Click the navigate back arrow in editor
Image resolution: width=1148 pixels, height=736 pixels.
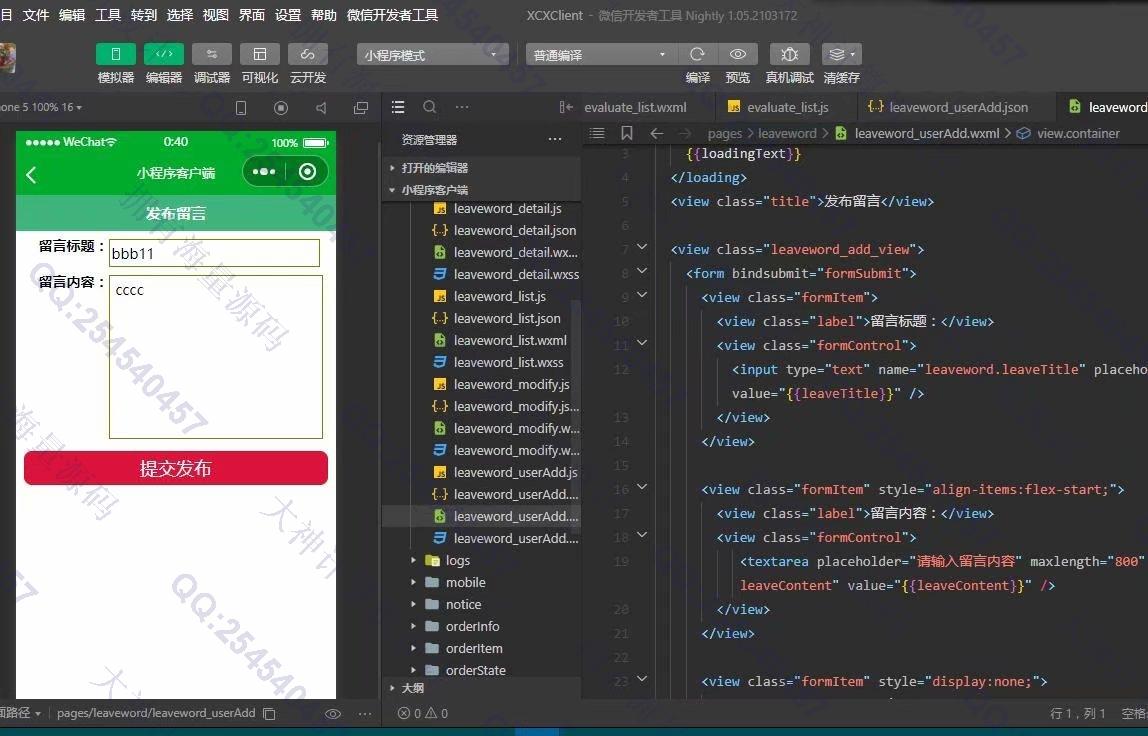pos(657,133)
